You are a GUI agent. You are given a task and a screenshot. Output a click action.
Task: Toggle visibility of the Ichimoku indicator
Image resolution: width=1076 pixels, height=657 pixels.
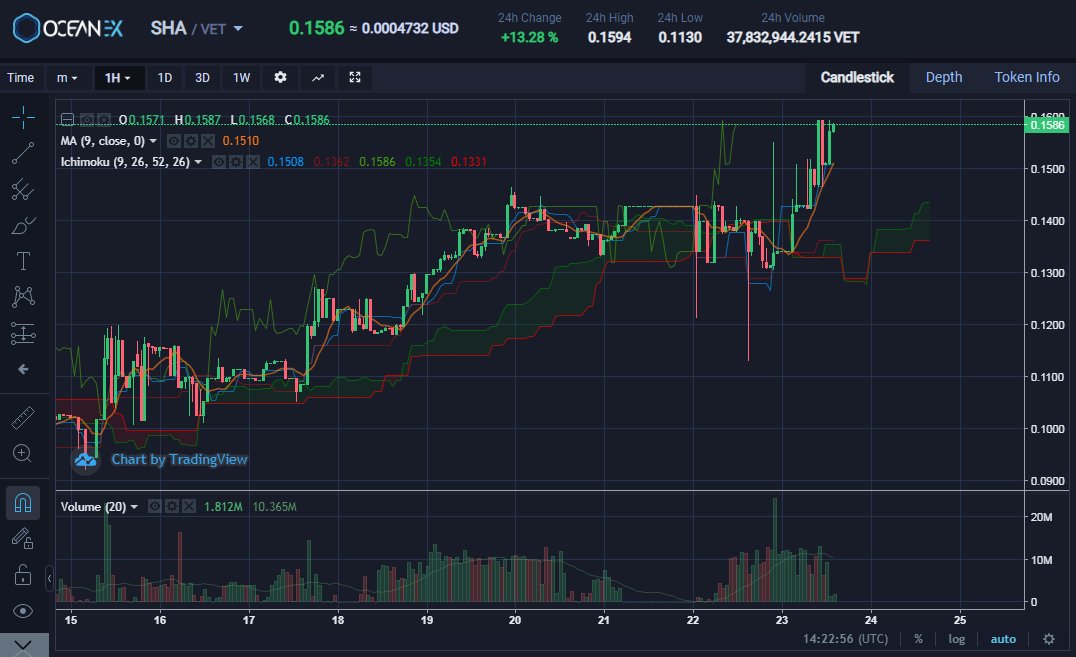point(219,161)
